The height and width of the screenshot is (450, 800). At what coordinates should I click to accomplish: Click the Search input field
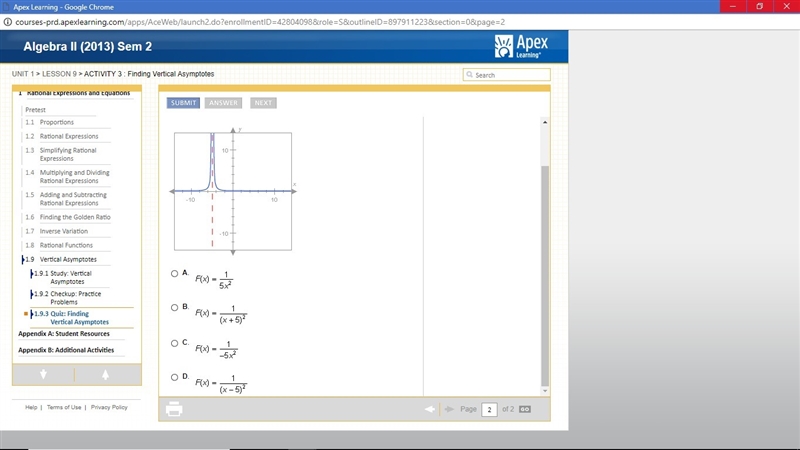tap(507, 74)
